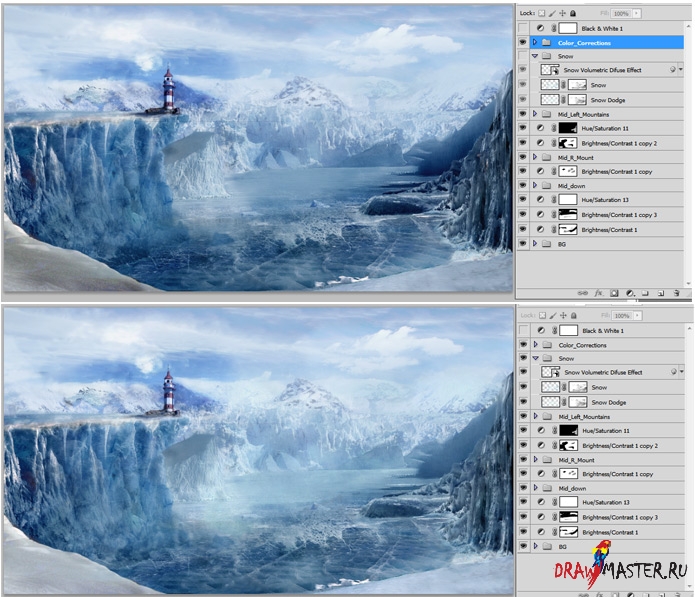This screenshot has height=597, width=695.
Task: Click Black & White 1 white mask thumbnail, upper panel
Action: pos(567,28)
